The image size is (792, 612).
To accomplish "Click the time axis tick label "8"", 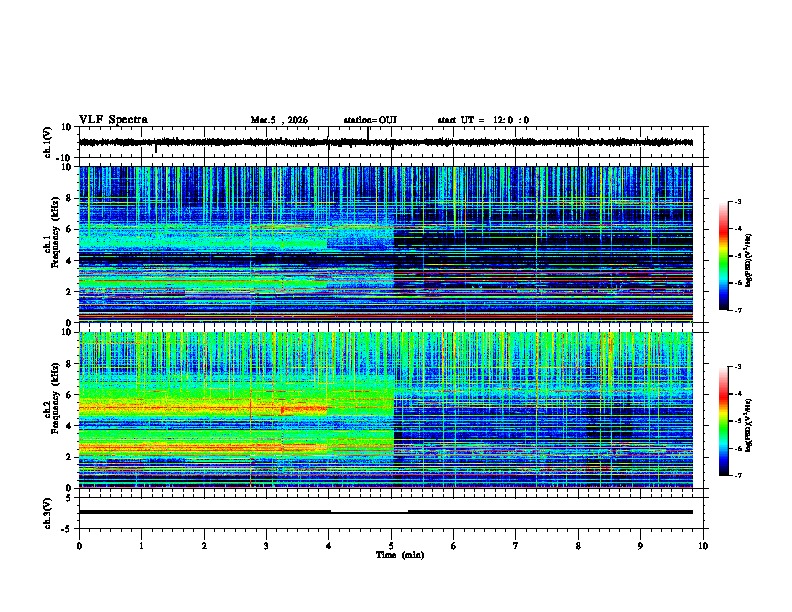I will pyautogui.click(x=578, y=546).
